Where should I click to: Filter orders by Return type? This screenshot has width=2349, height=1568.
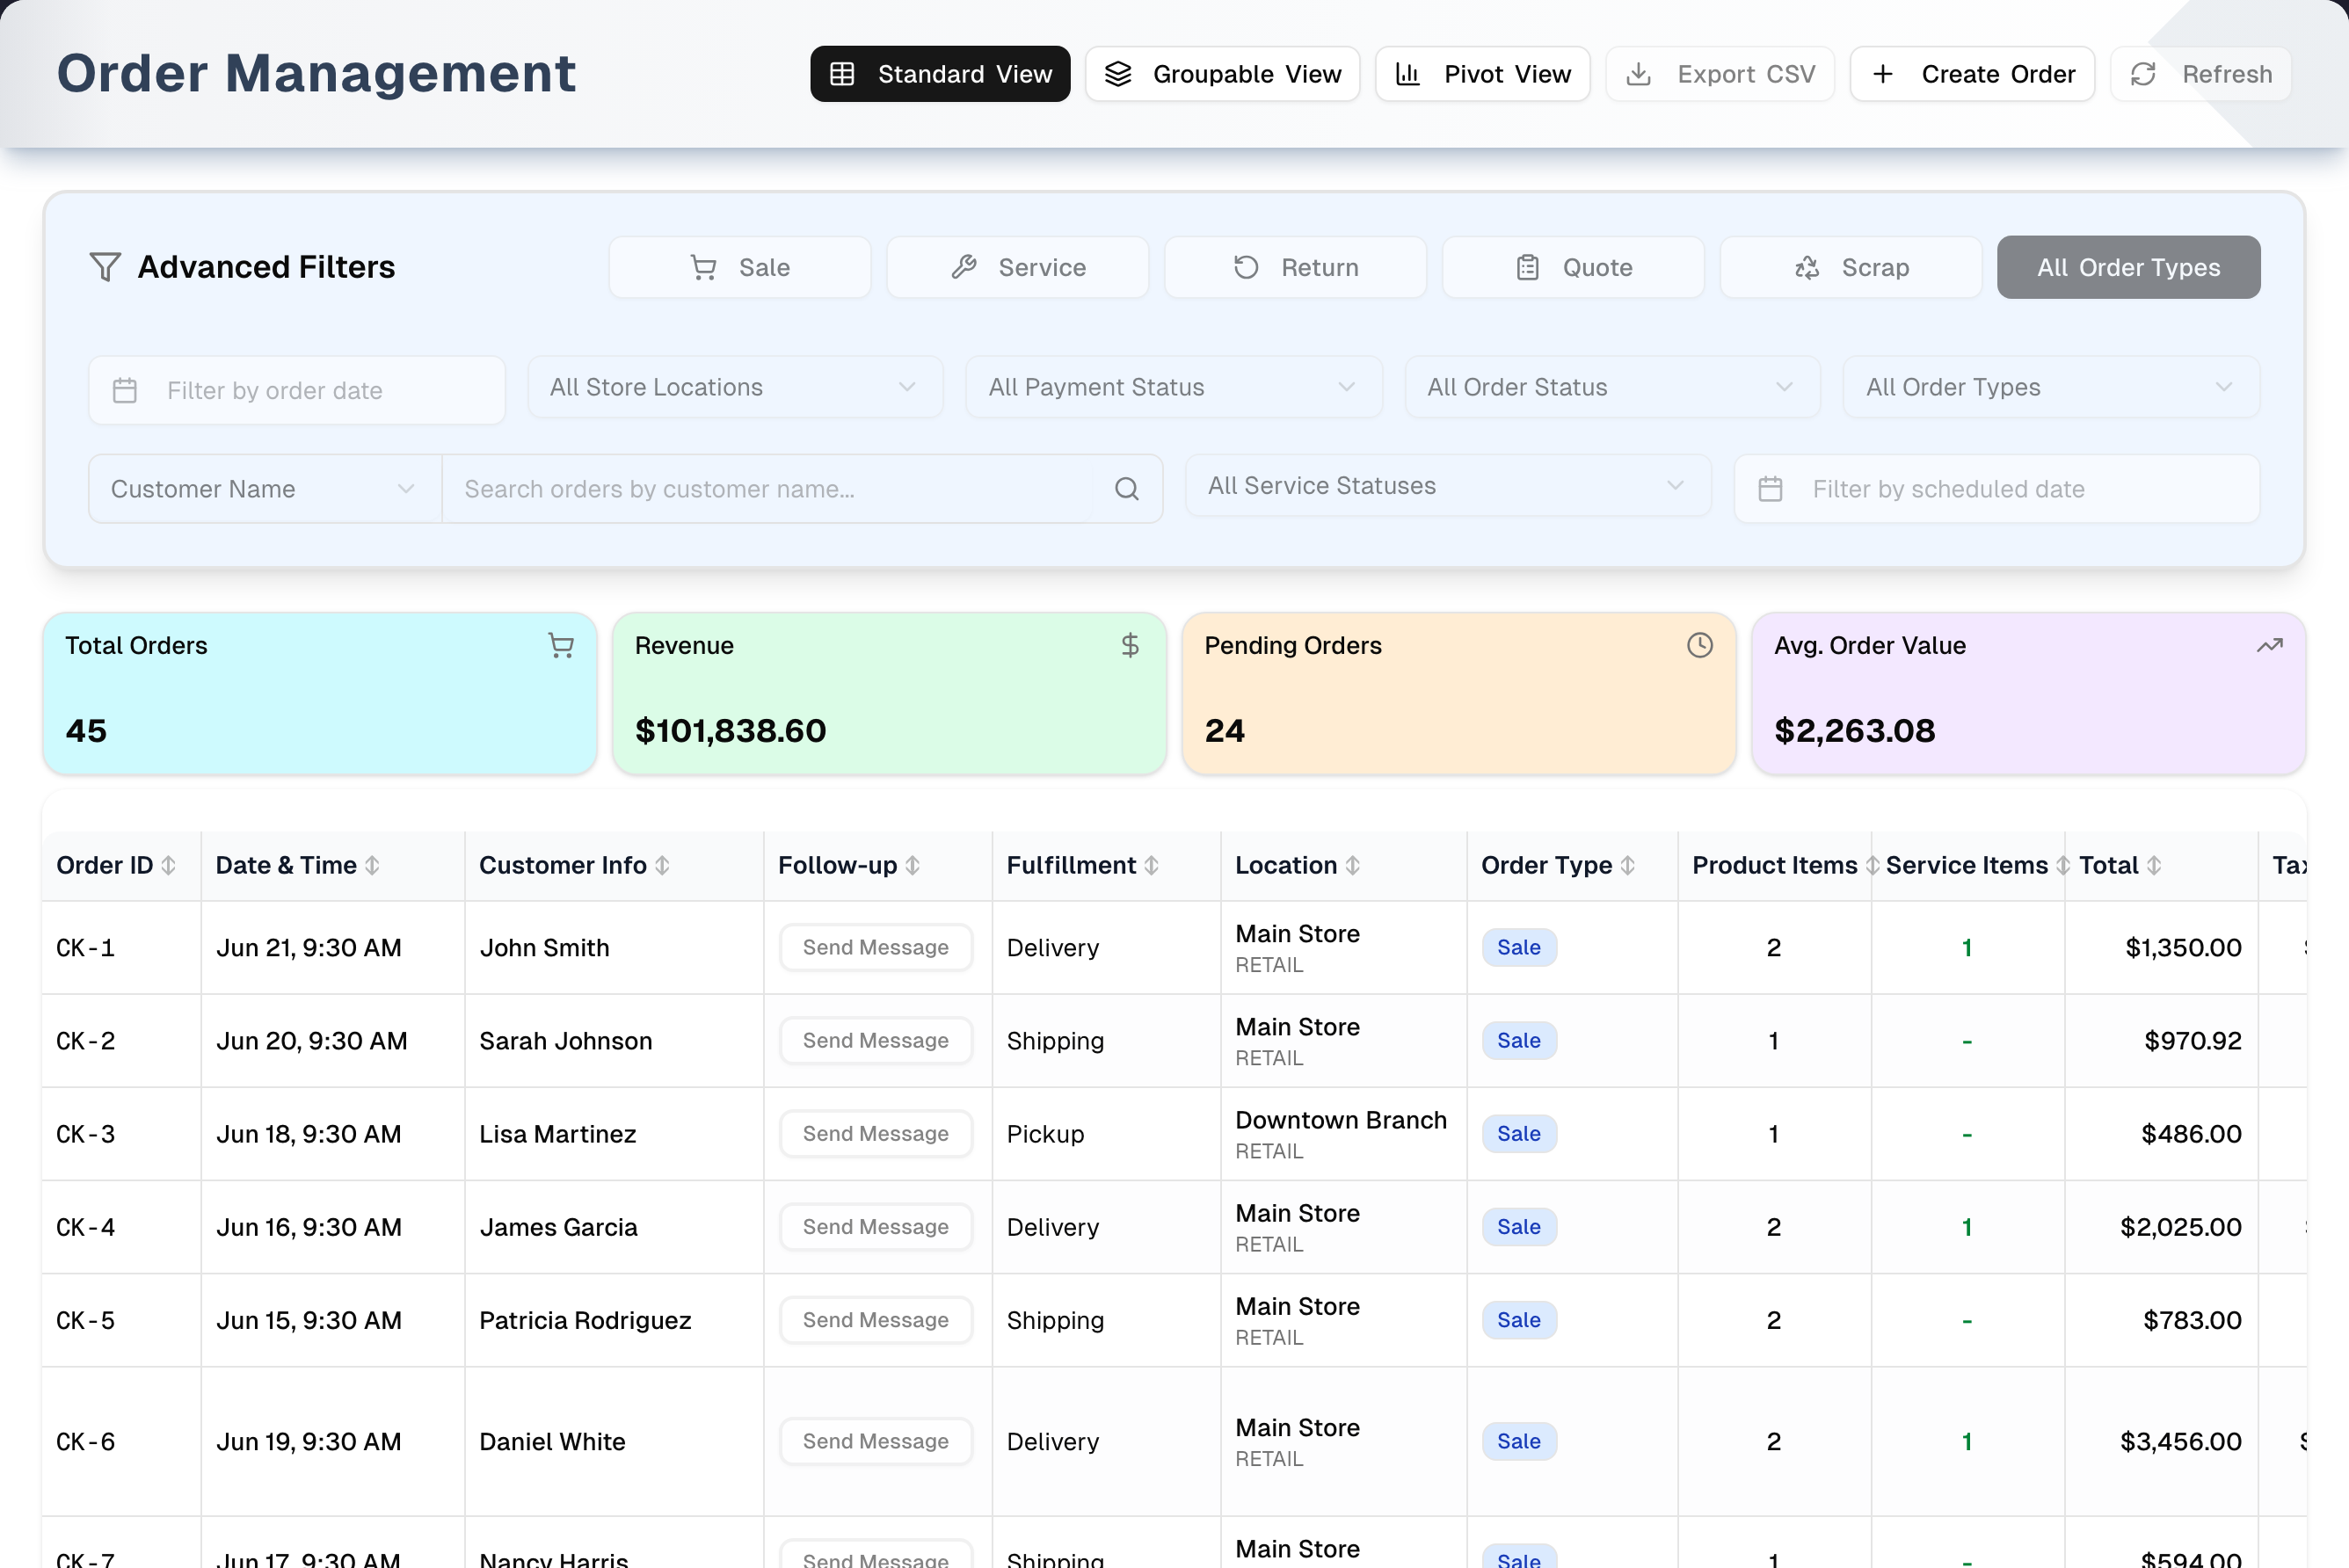[x=1295, y=267]
